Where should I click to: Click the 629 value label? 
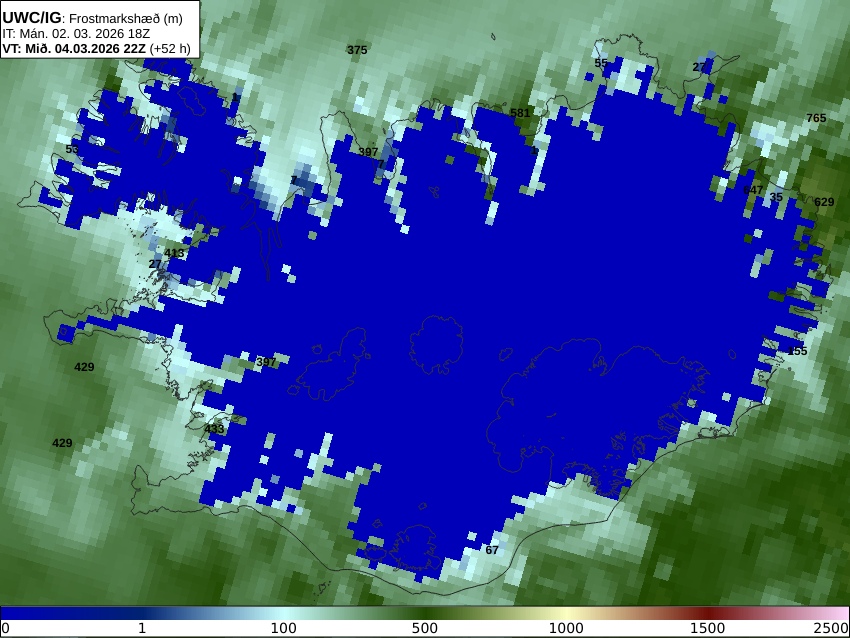[824, 202]
